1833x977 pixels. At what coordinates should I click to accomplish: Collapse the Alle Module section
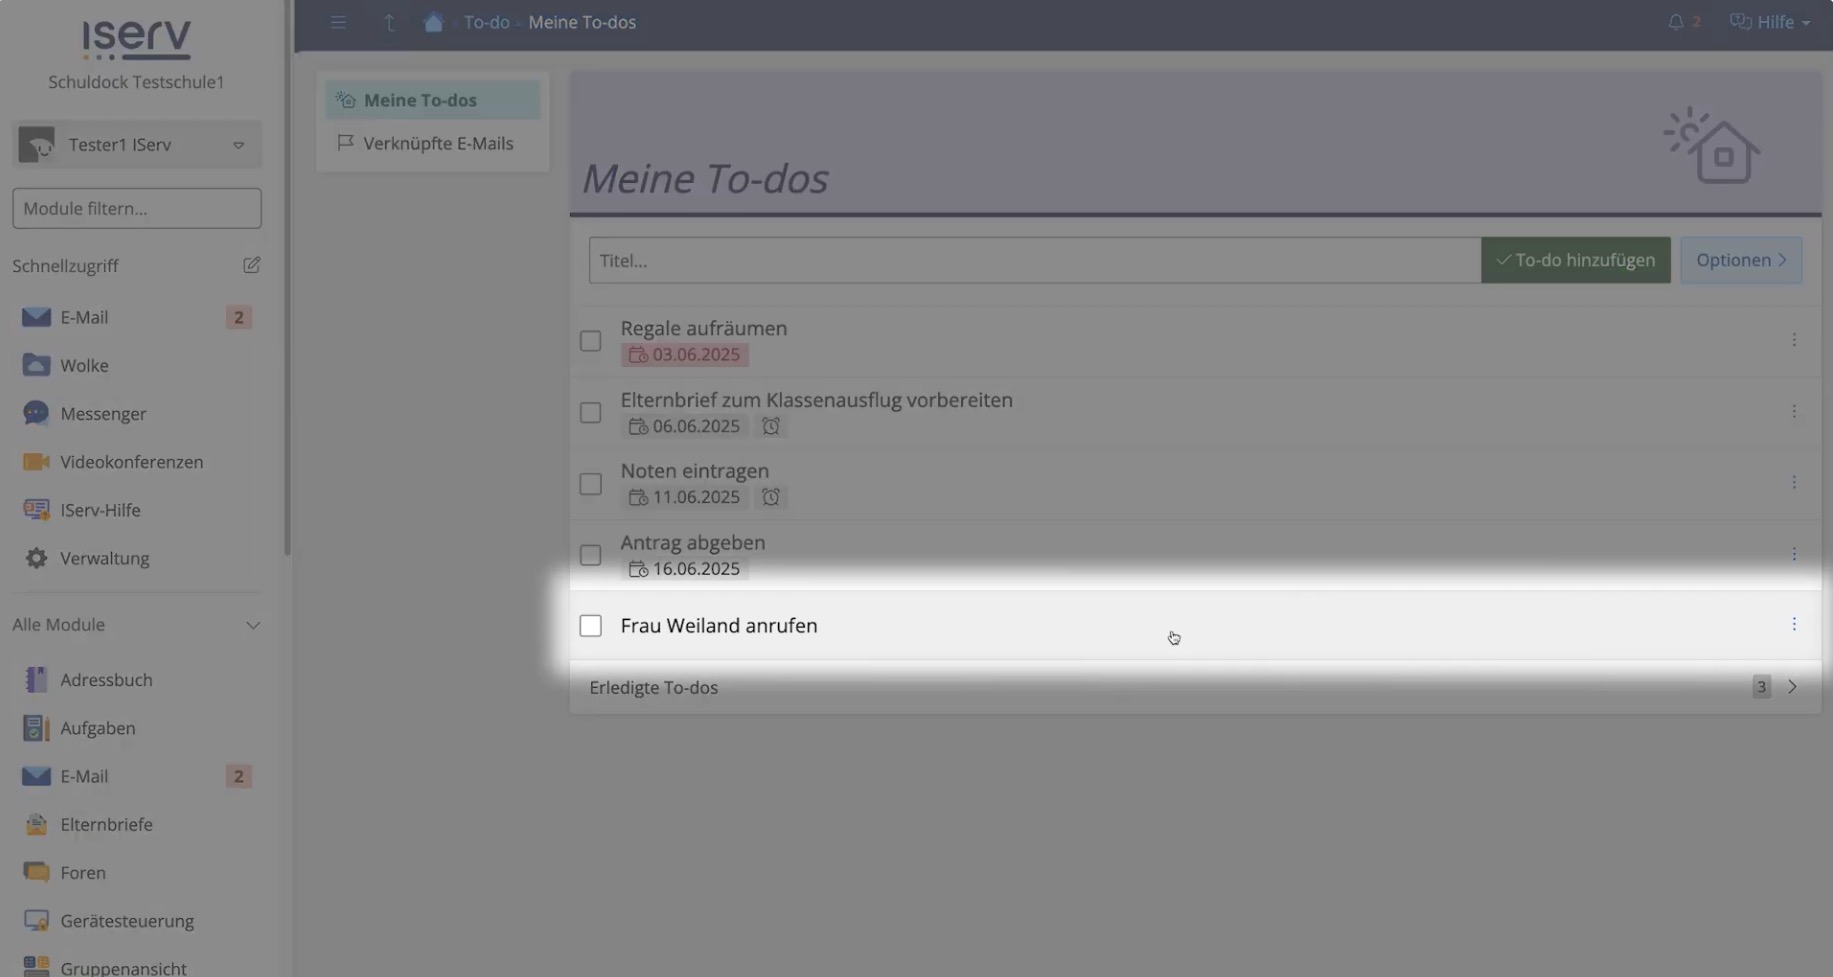(253, 625)
